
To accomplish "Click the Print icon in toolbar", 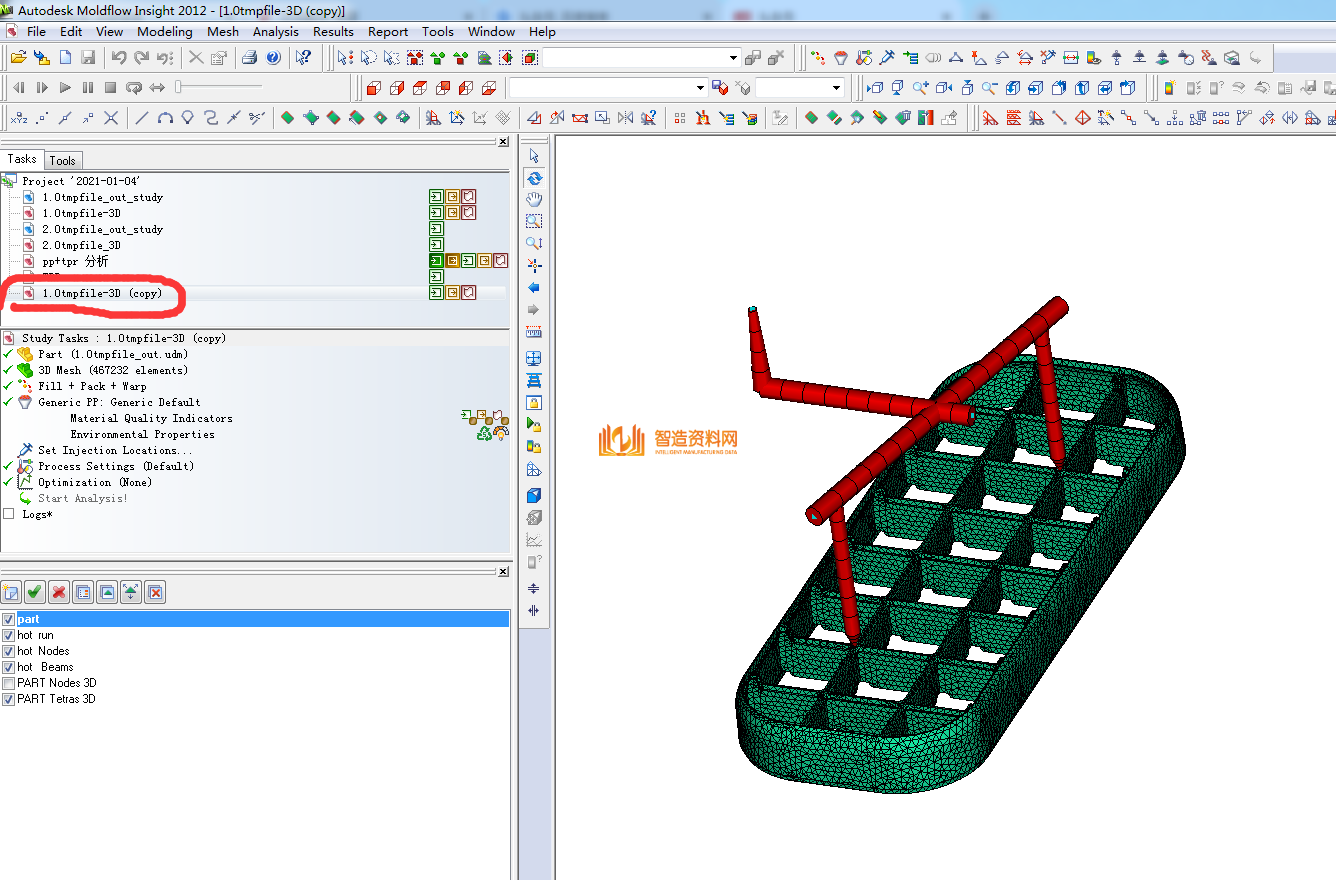I will [250, 58].
